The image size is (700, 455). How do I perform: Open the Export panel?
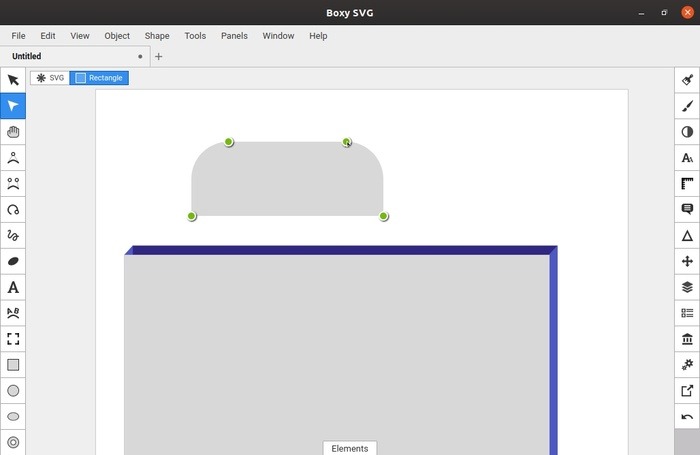click(687, 391)
